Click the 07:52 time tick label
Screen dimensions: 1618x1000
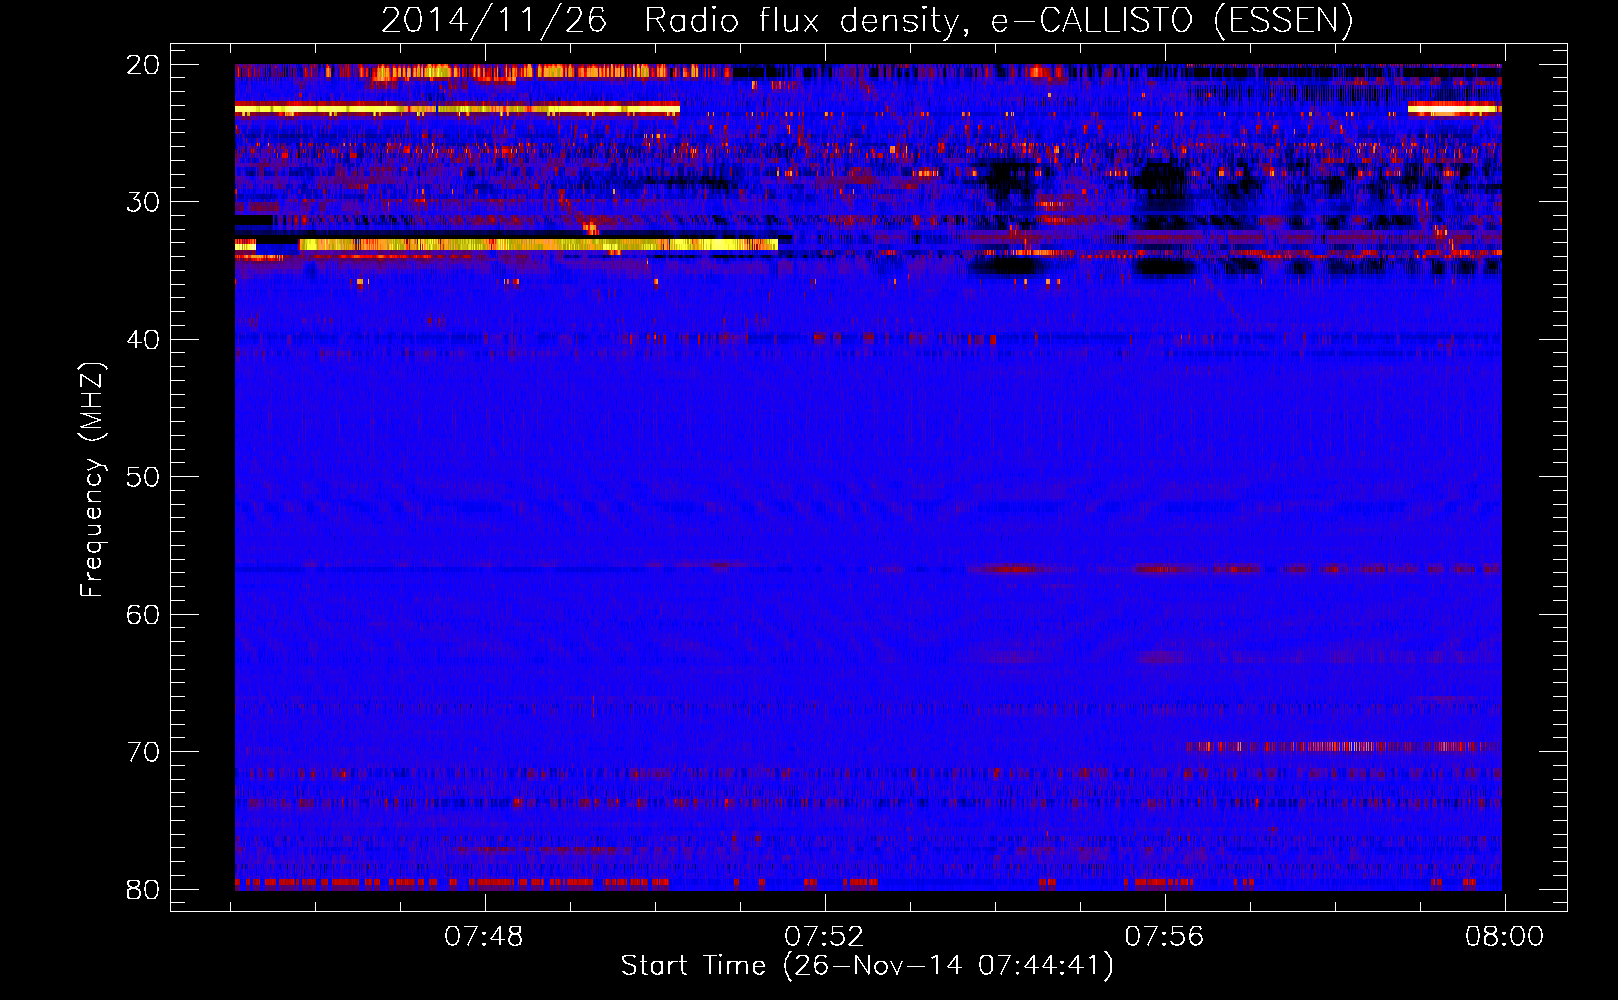click(x=824, y=937)
